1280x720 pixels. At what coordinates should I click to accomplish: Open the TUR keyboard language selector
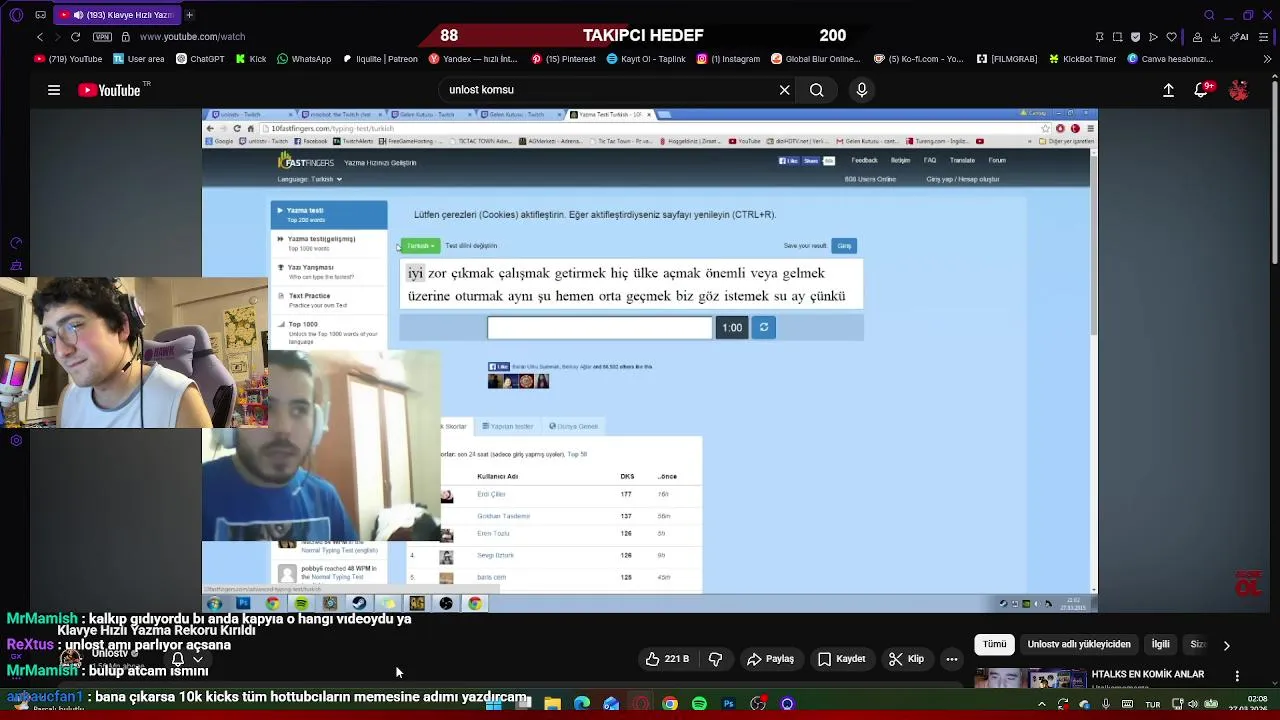coord(1153,704)
